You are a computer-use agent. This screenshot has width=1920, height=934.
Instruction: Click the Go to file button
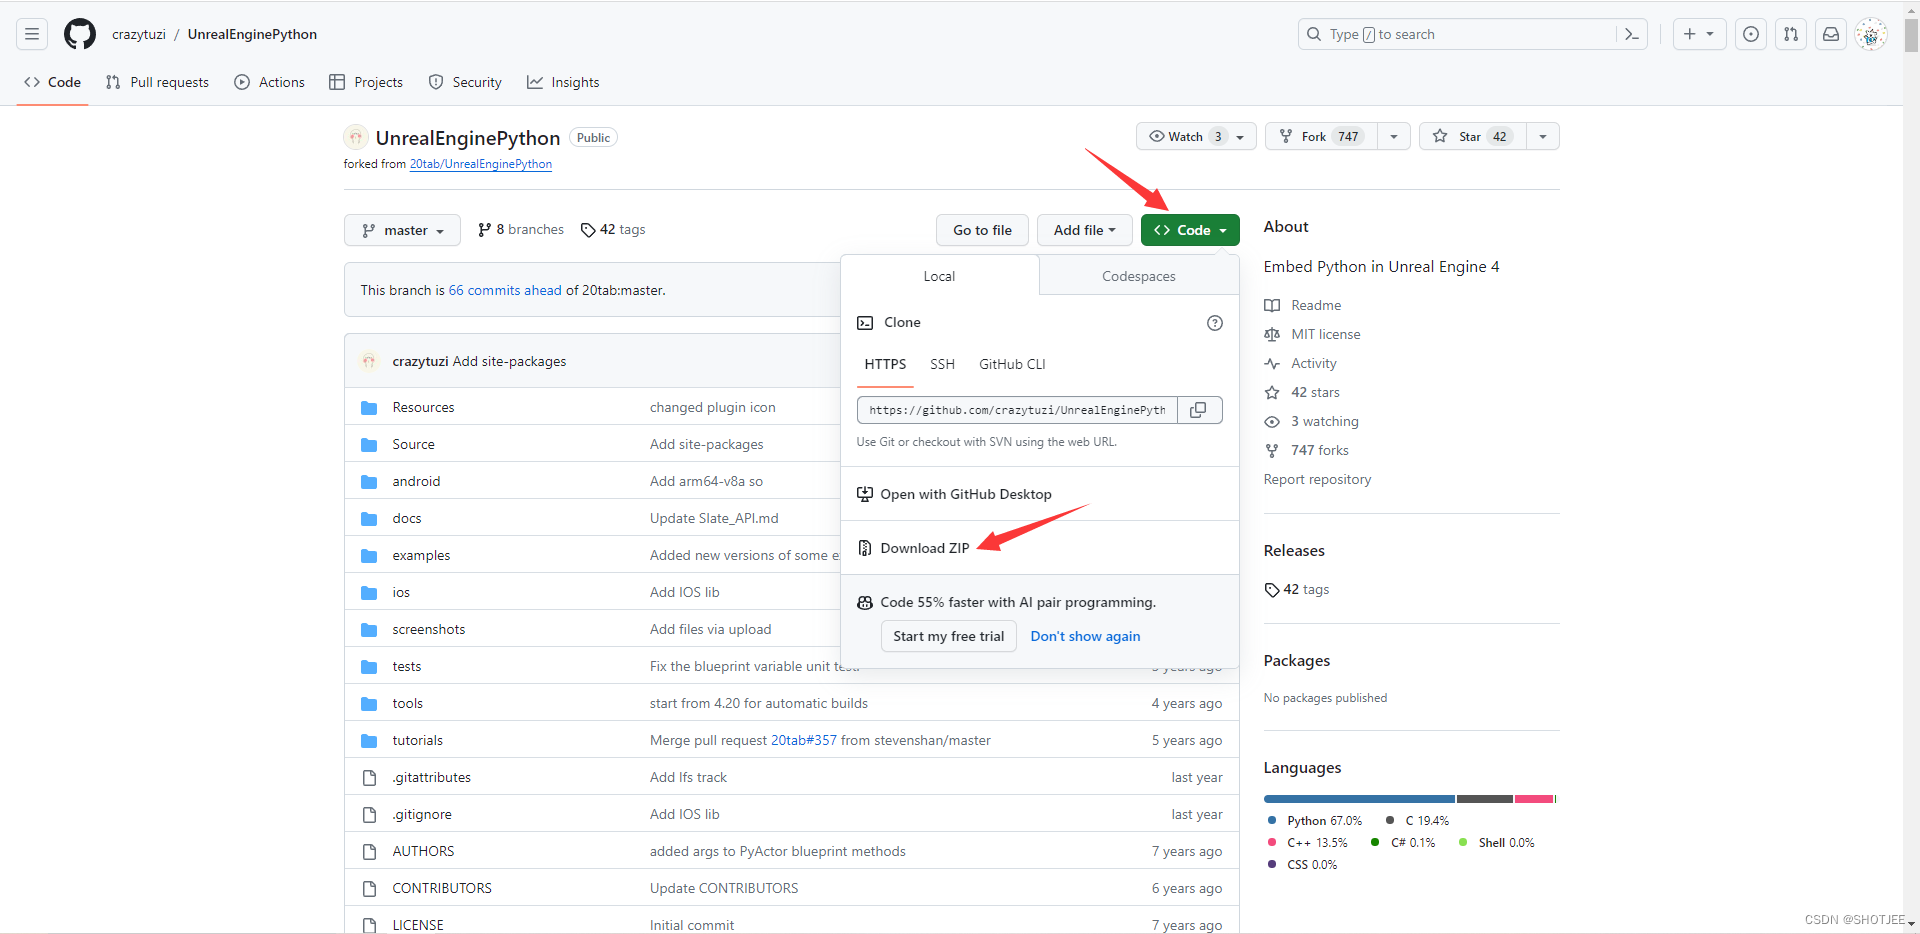click(x=982, y=230)
